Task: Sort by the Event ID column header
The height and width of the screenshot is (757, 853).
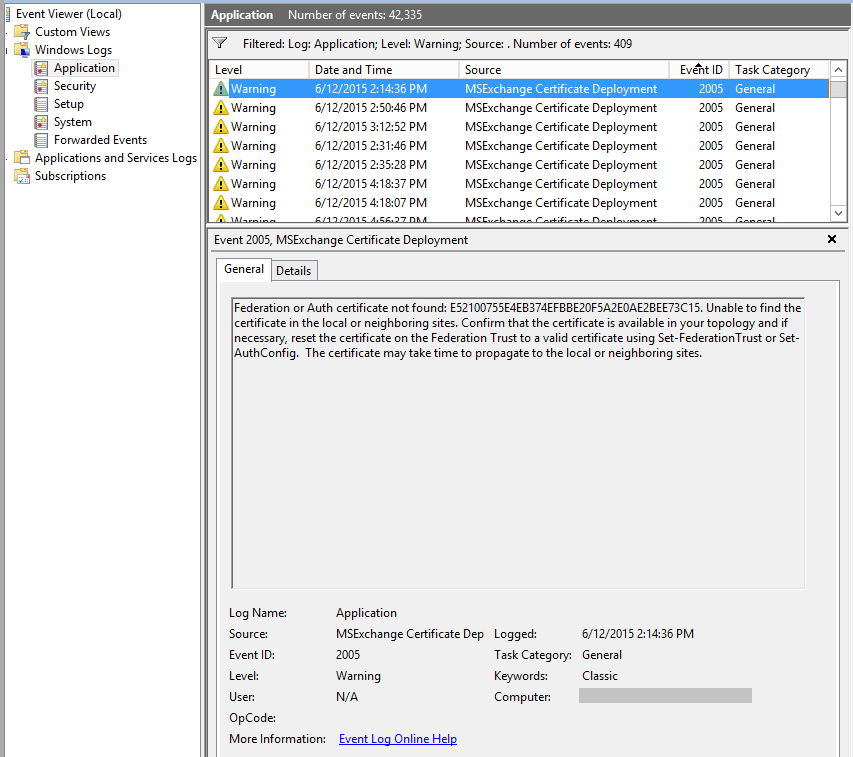Action: point(701,70)
